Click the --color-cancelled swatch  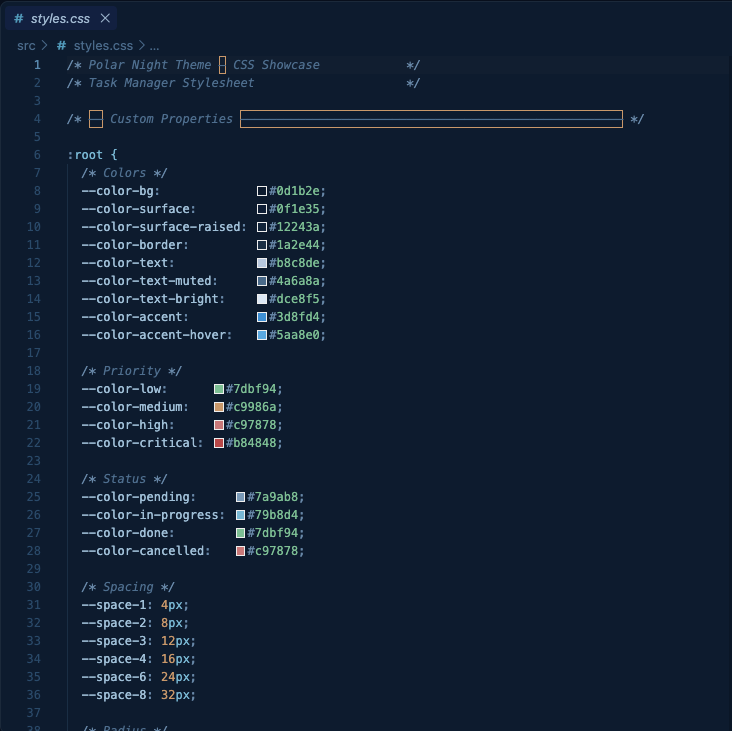[x=240, y=551]
